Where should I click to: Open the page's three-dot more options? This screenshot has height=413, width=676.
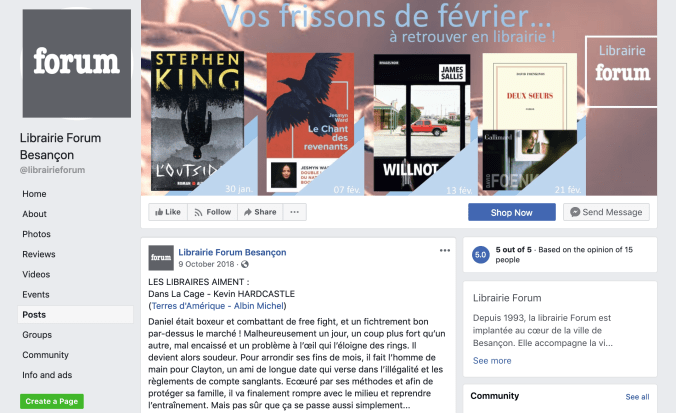point(294,212)
